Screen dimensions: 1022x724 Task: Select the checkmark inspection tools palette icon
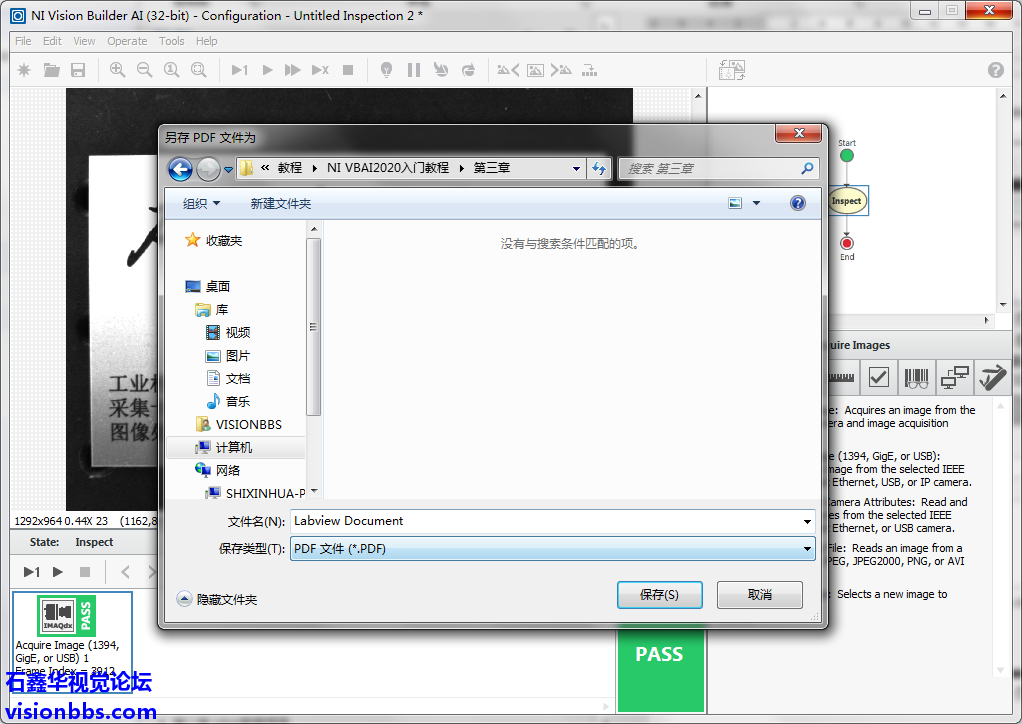pyautogui.click(x=878, y=378)
